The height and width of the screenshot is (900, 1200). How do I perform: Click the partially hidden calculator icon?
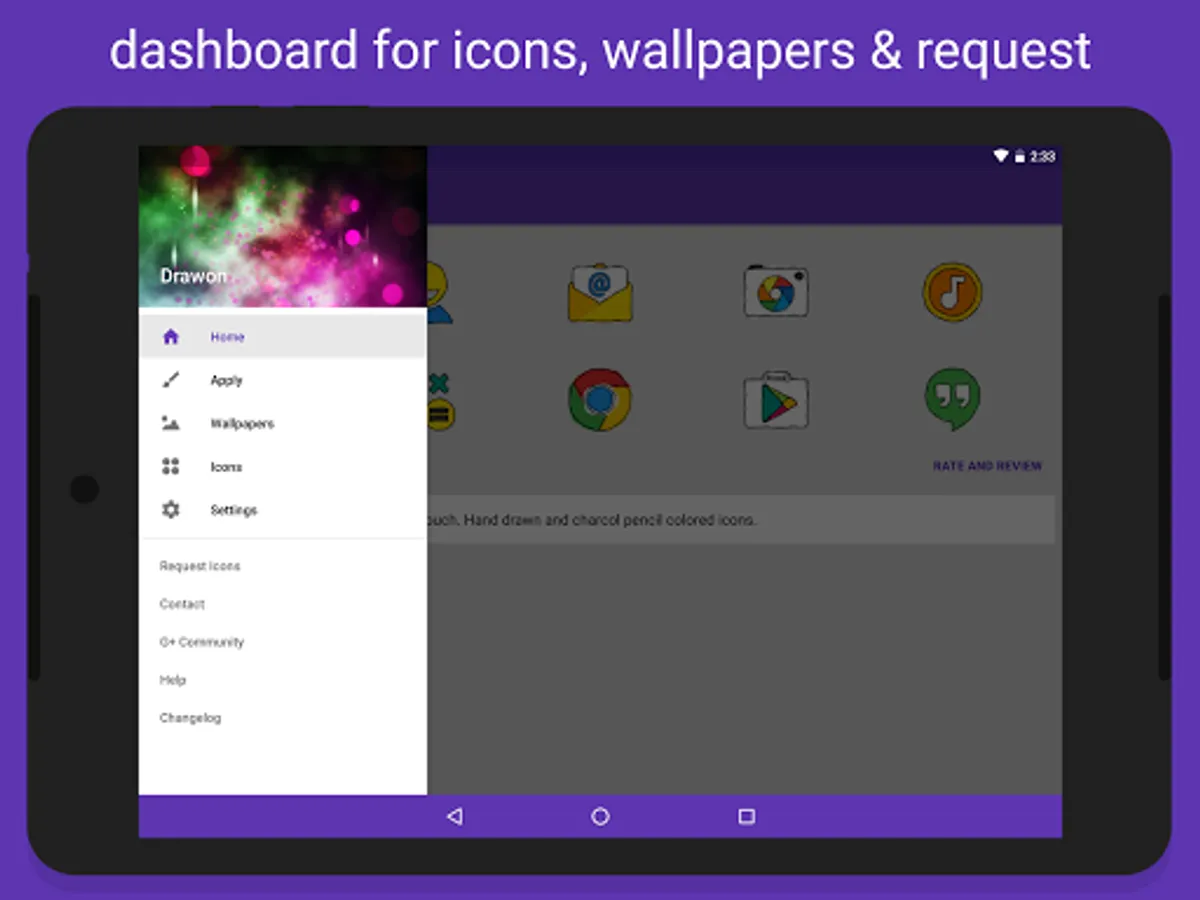441,400
